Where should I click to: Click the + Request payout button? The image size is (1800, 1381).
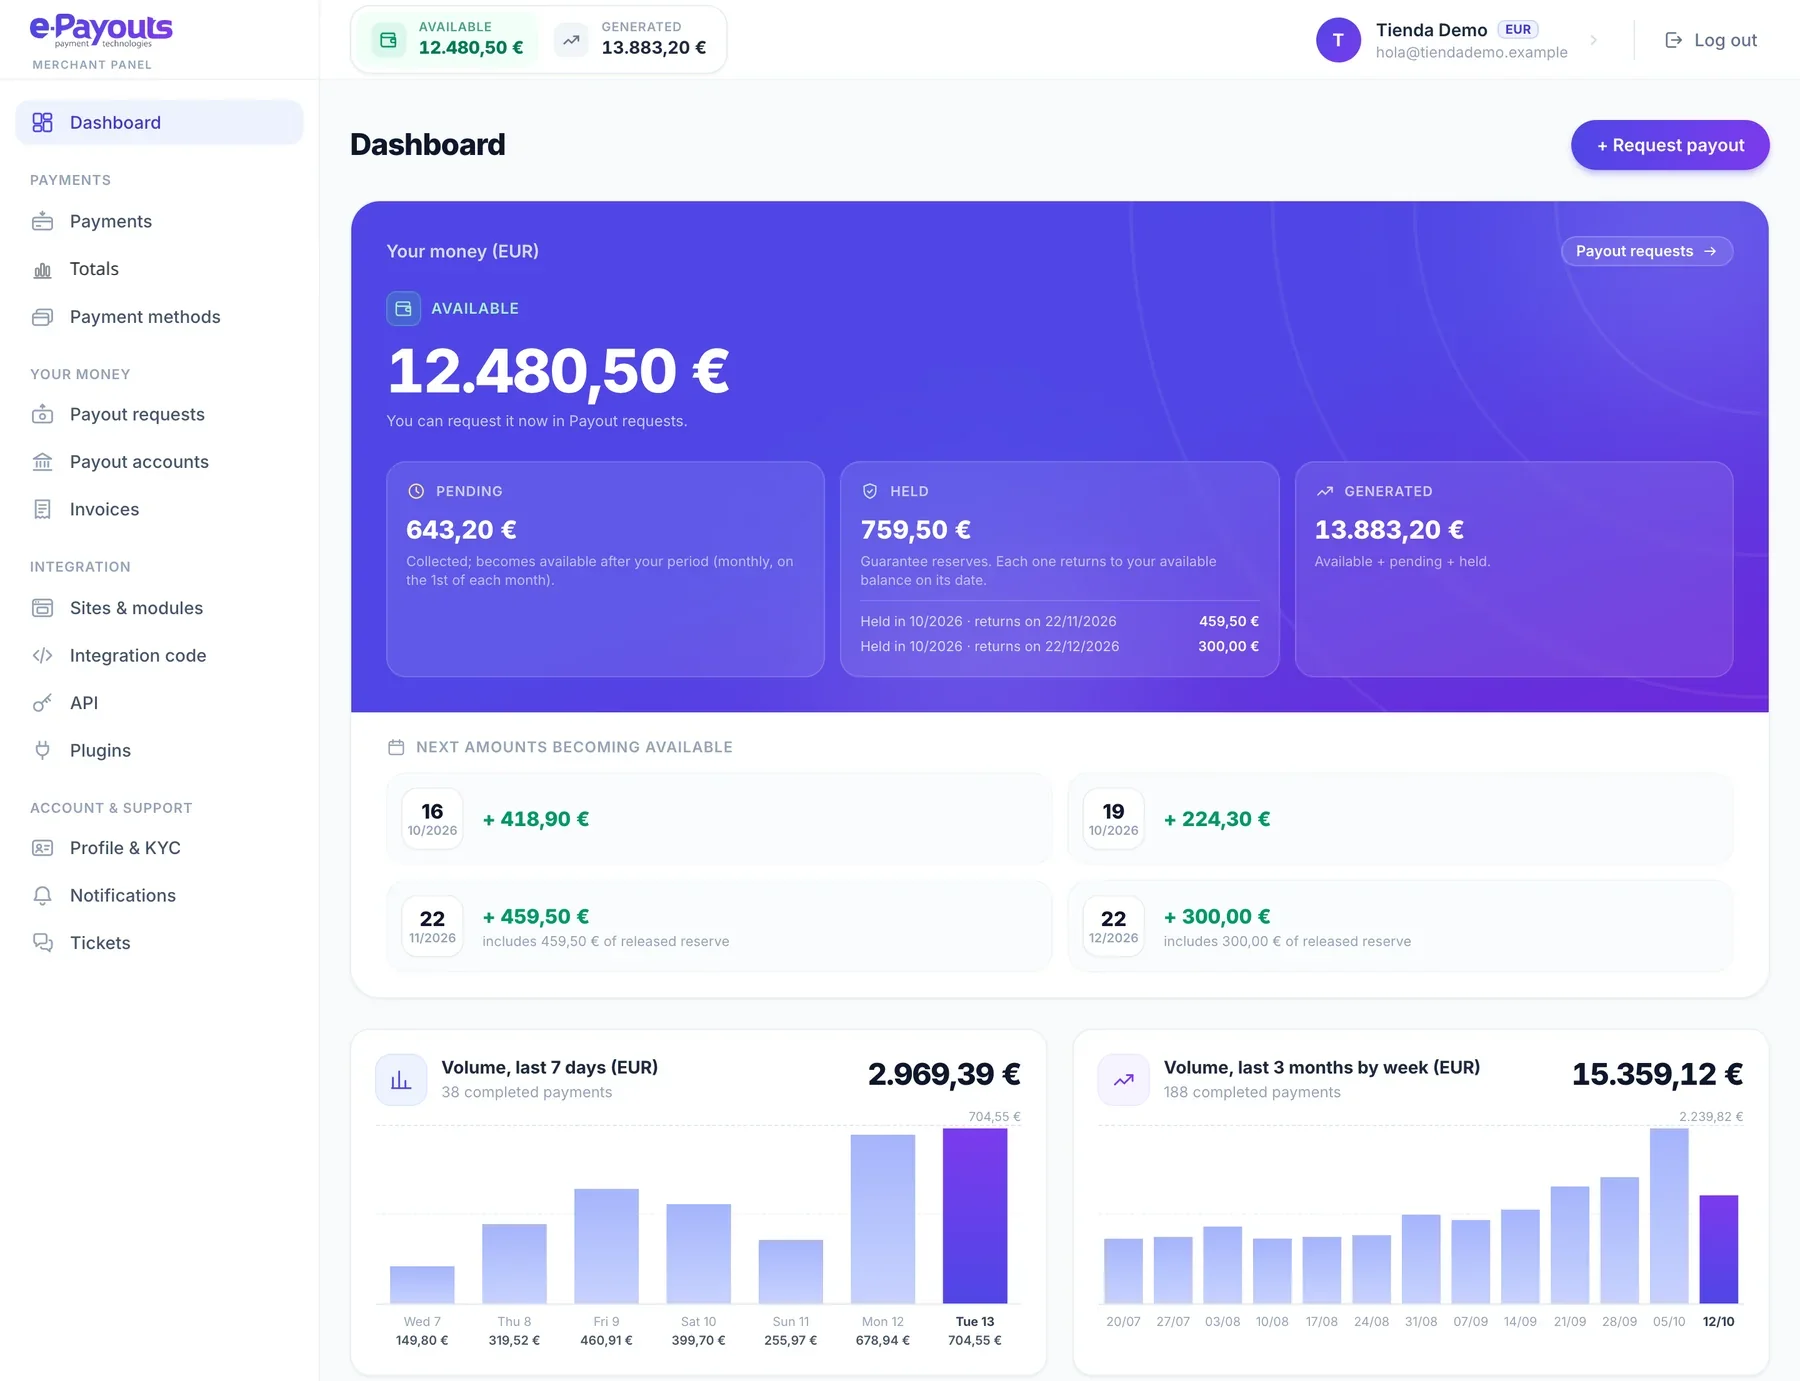coord(1670,145)
